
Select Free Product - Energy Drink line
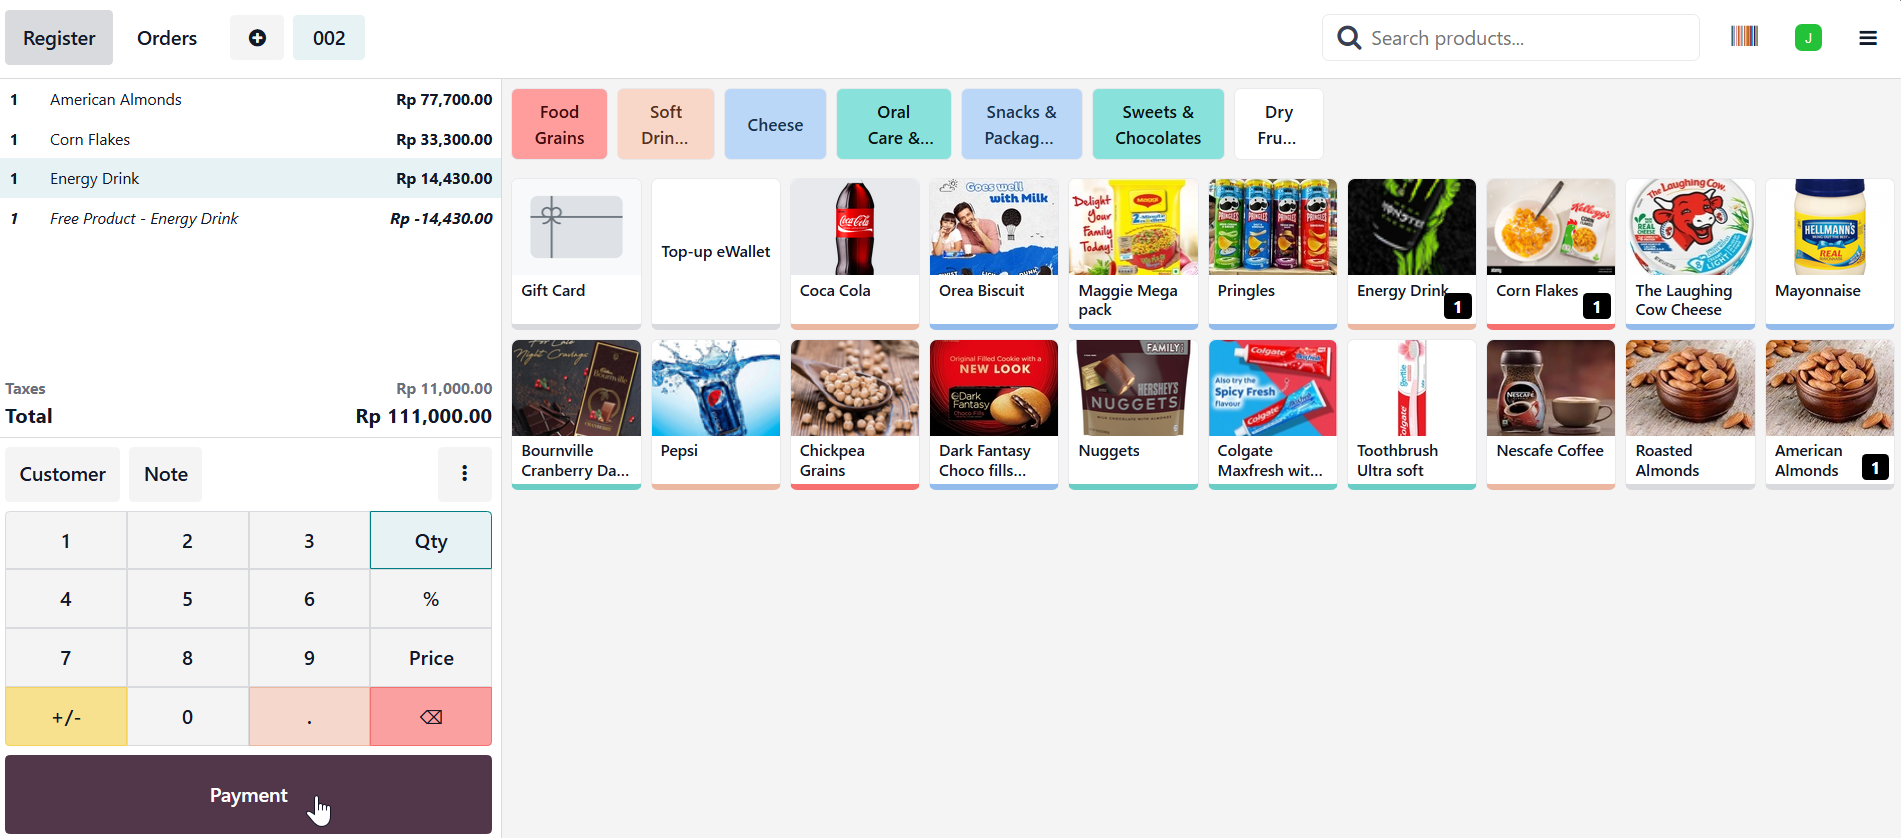tap(250, 218)
